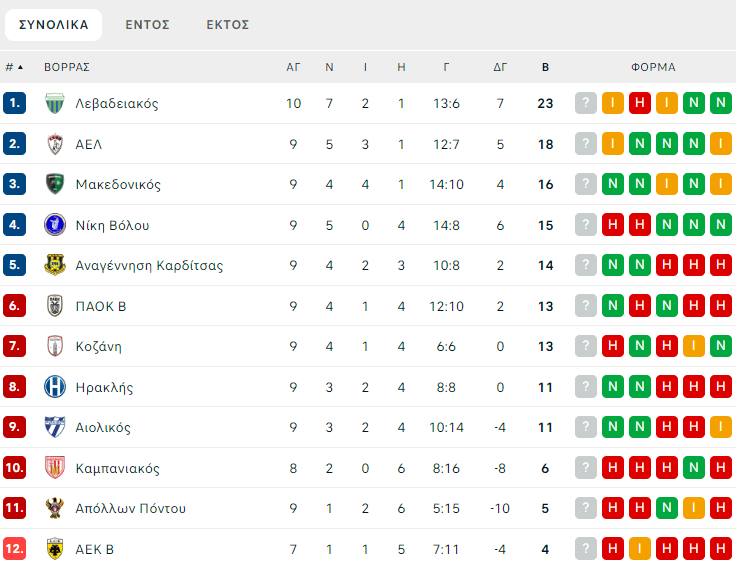This screenshot has height=568, width=736.
Task: Click Λεβαδειακός's upcoming match question mark badge
Action: [586, 103]
